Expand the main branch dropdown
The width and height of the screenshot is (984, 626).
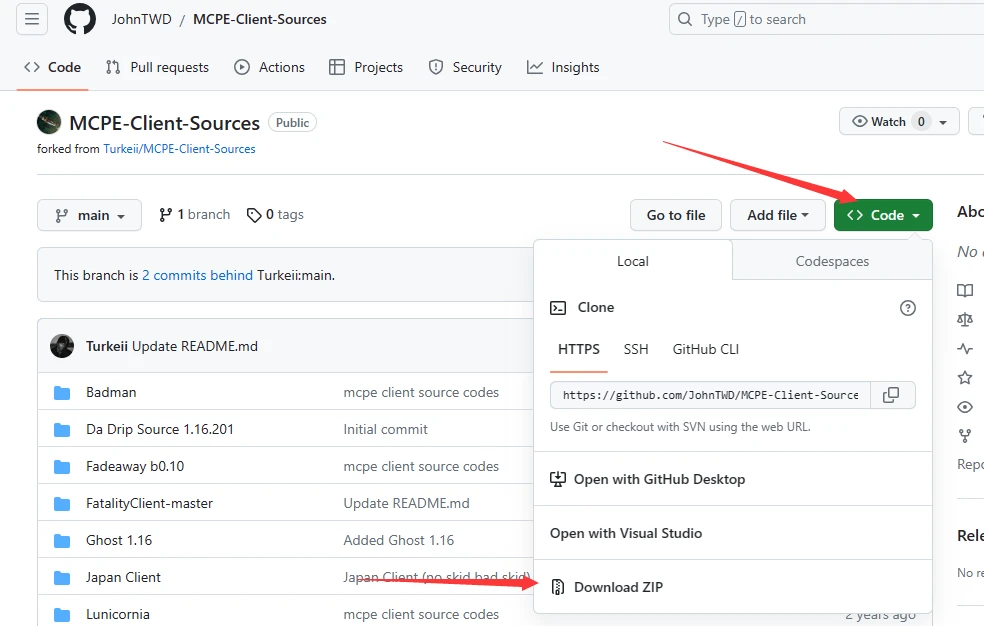pyautogui.click(x=89, y=216)
